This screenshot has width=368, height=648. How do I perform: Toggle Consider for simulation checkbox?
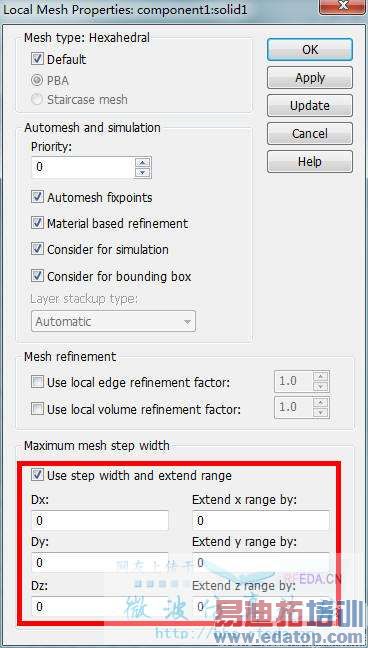point(37,250)
